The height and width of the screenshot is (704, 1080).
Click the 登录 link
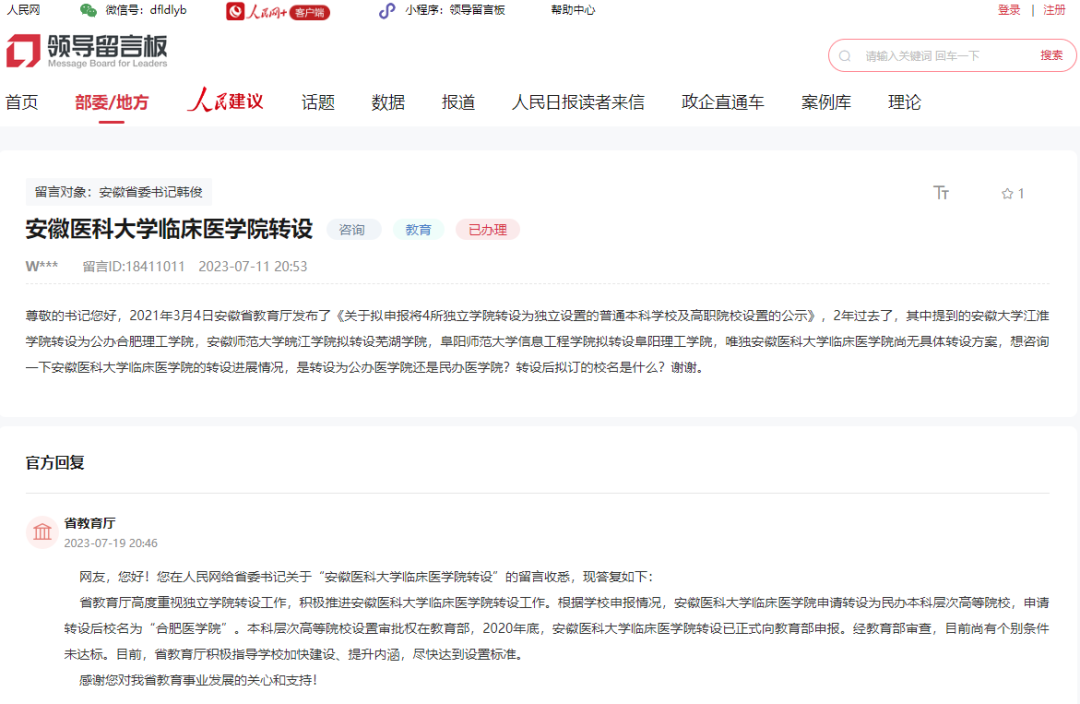[x=1009, y=10]
